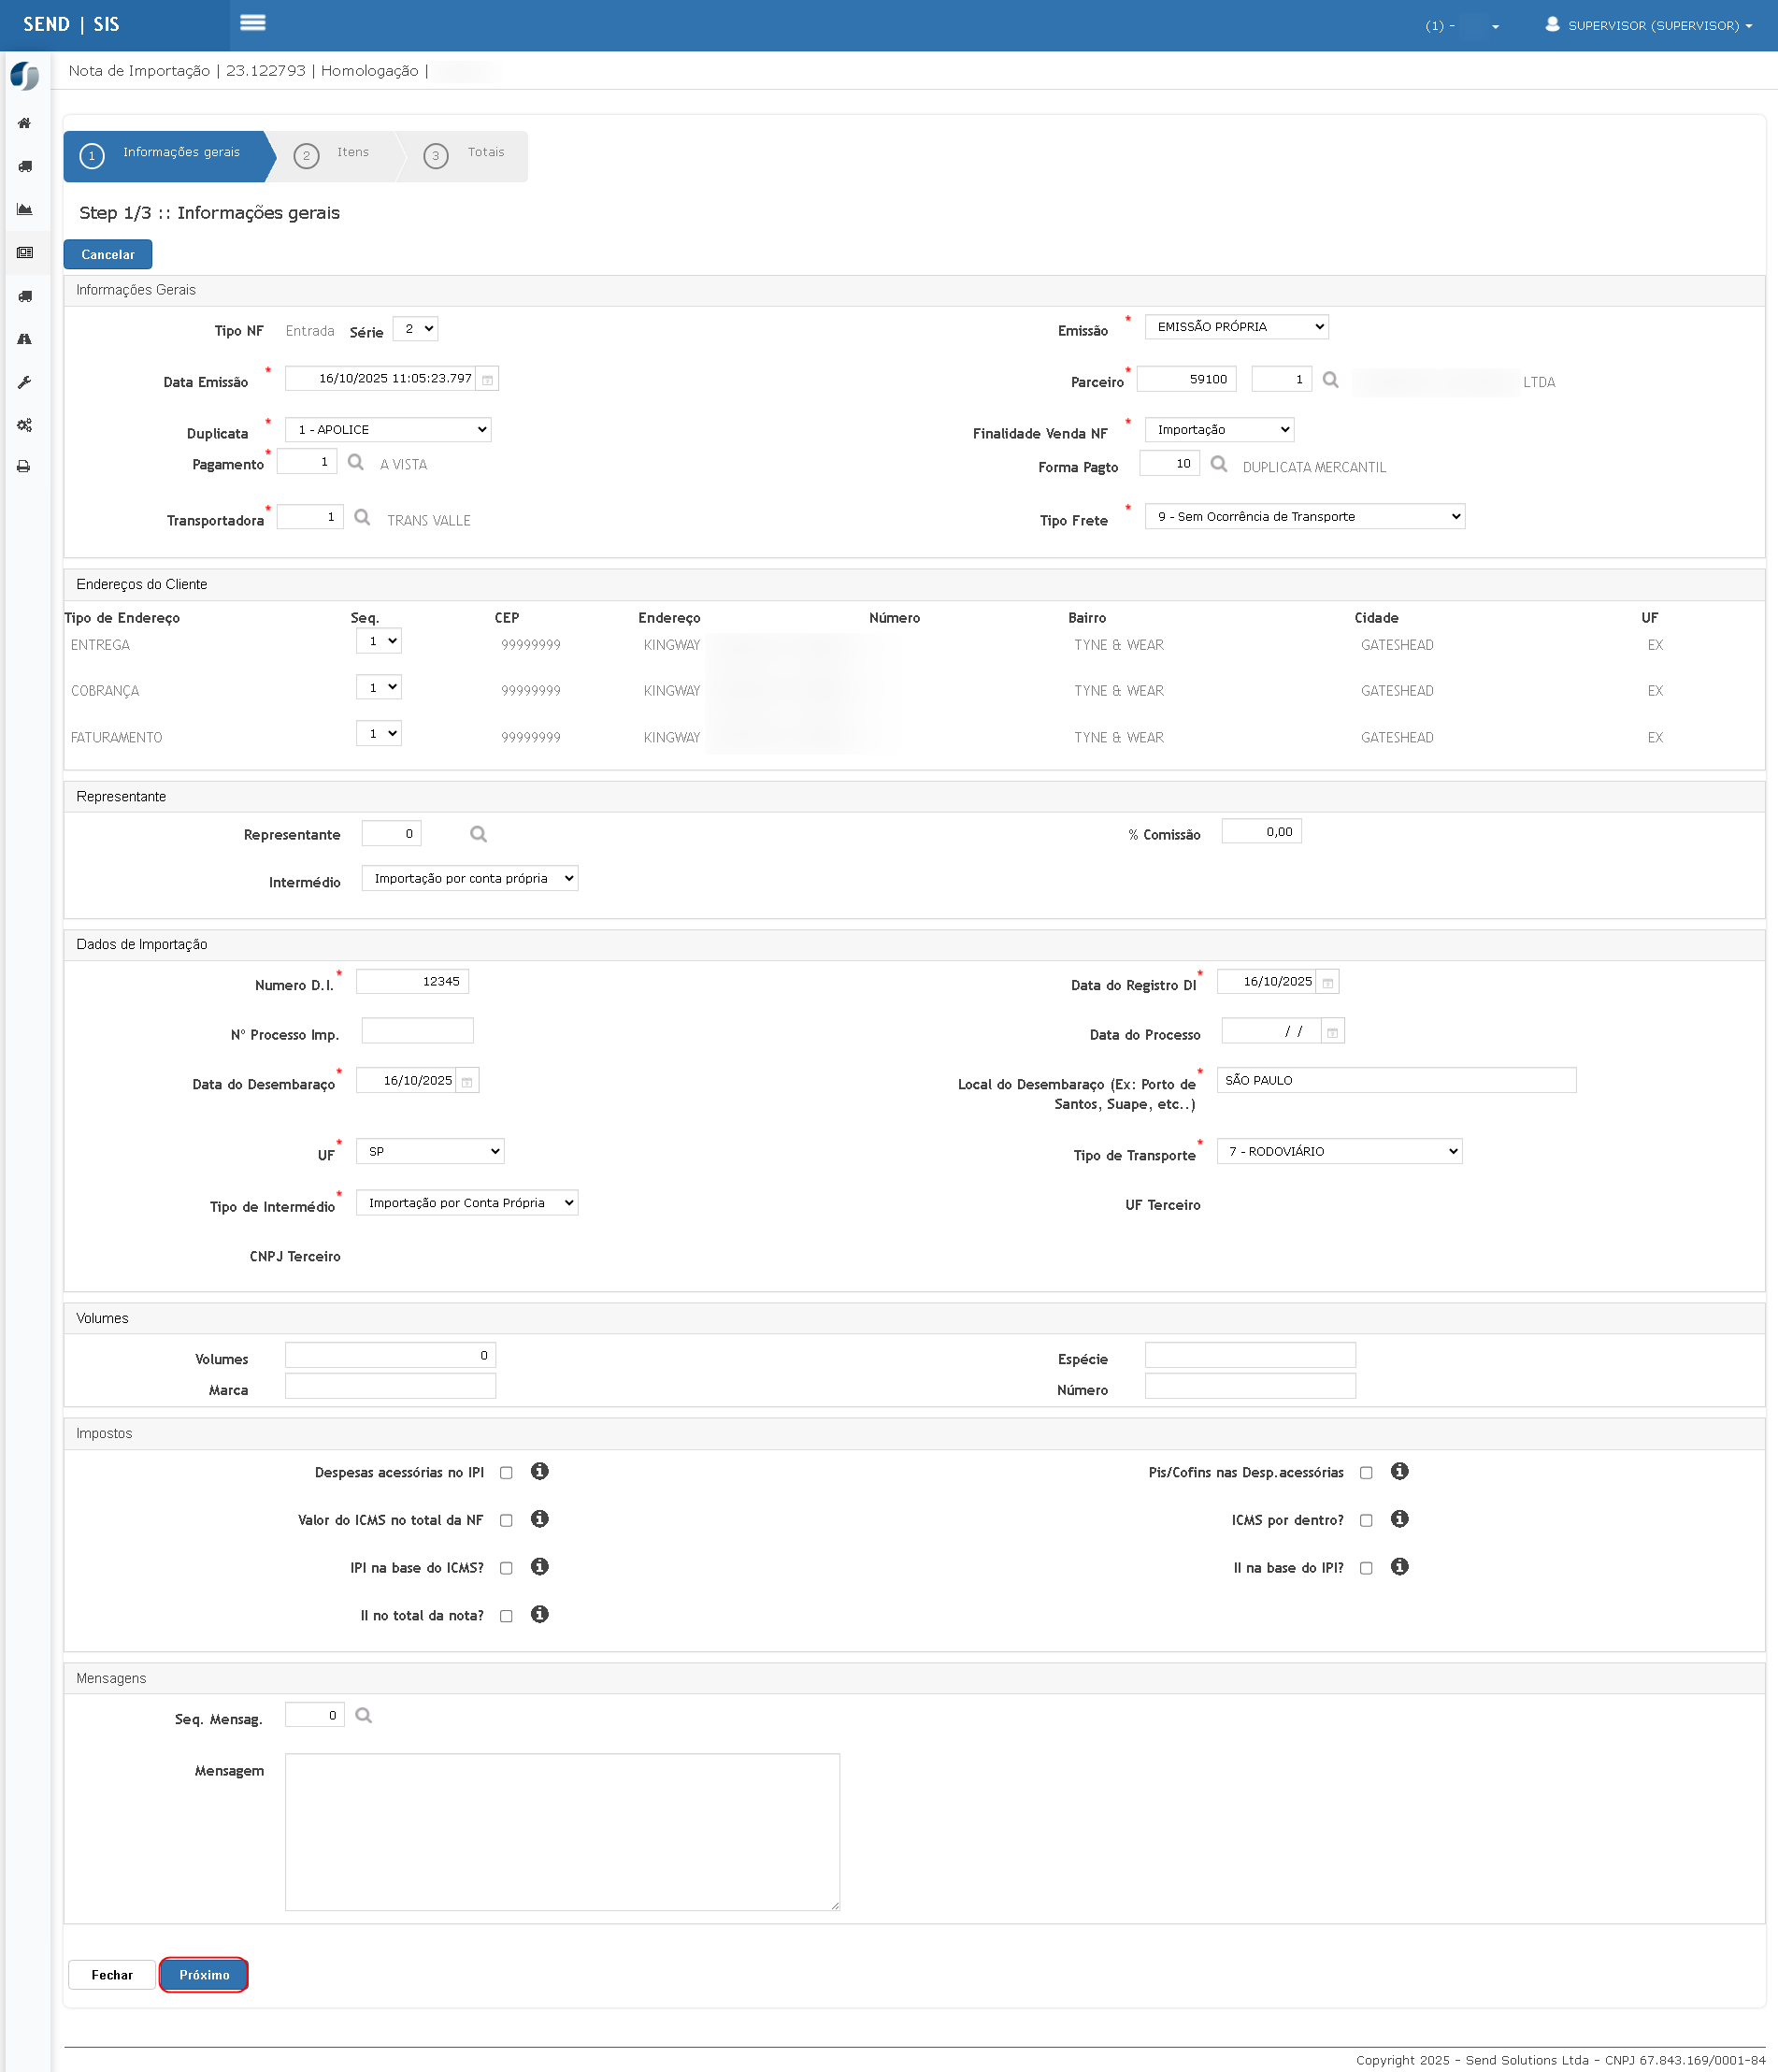
Task: Click the Próximo button
Action: [x=204, y=1975]
